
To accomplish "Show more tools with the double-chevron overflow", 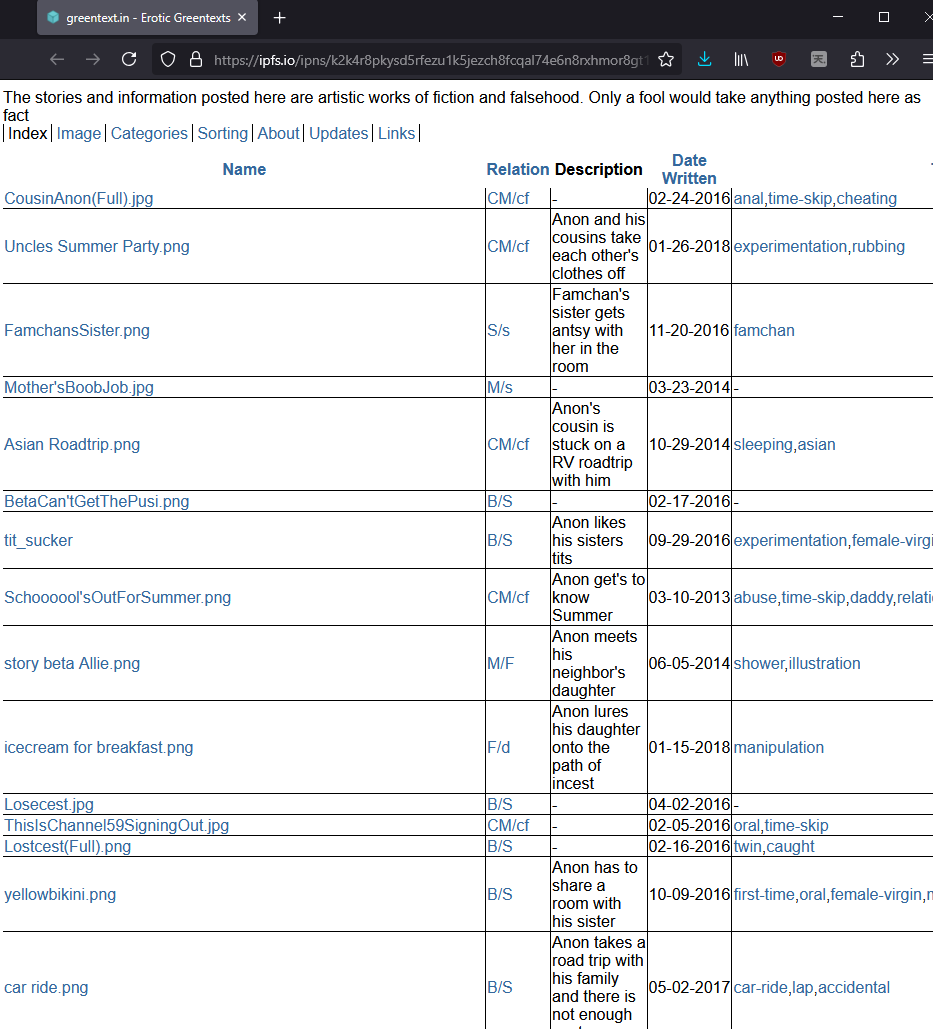I will (x=892, y=60).
